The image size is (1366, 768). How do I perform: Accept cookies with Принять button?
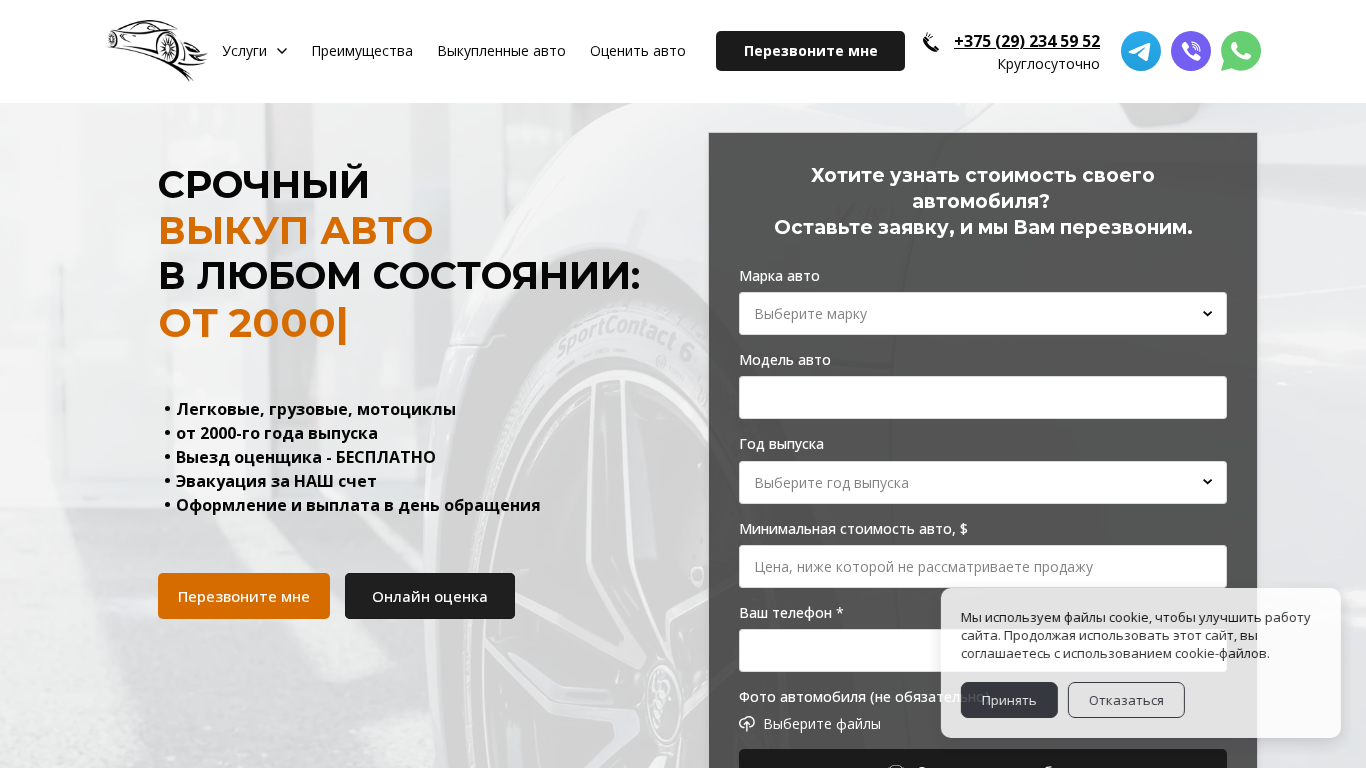click(1009, 700)
